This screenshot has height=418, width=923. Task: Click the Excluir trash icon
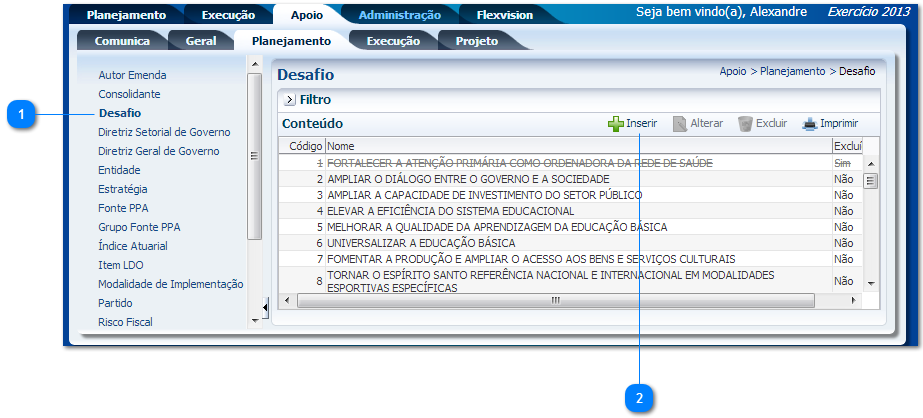coord(745,124)
